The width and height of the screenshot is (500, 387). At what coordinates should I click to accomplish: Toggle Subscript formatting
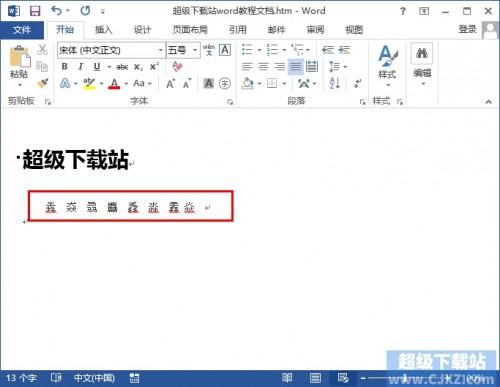point(138,67)
